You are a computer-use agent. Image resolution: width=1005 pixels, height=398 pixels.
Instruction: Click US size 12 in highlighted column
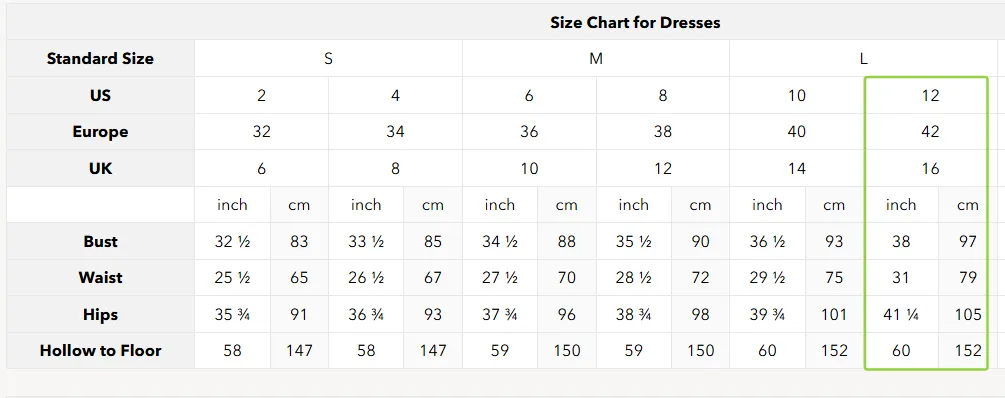tap(930, 95)
